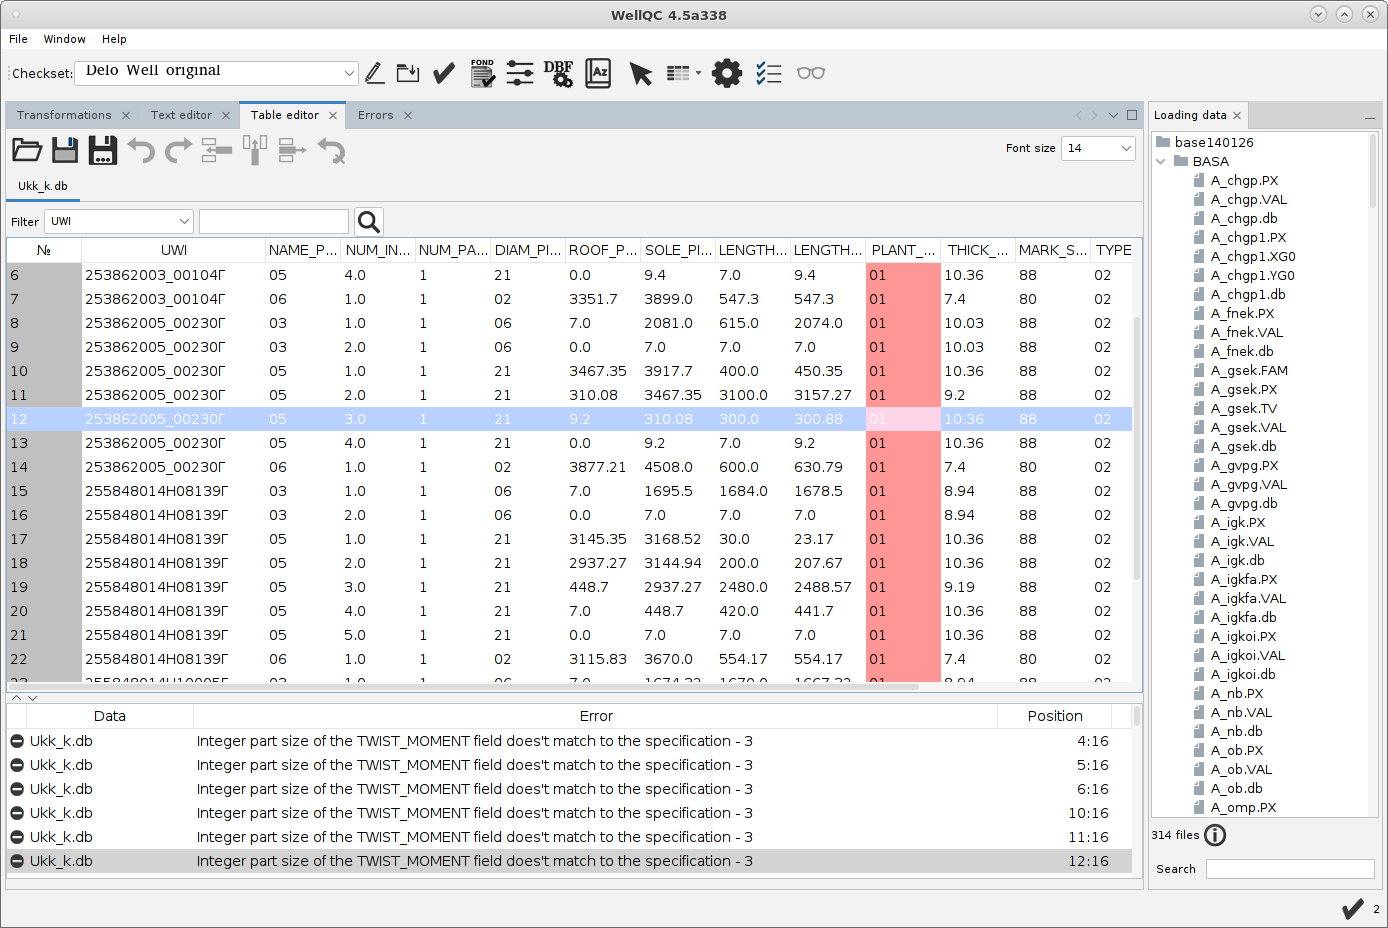Viewport: 1388px width, 928px height.
Task: Click the info icon next to 314 files
Action: 1215,835
